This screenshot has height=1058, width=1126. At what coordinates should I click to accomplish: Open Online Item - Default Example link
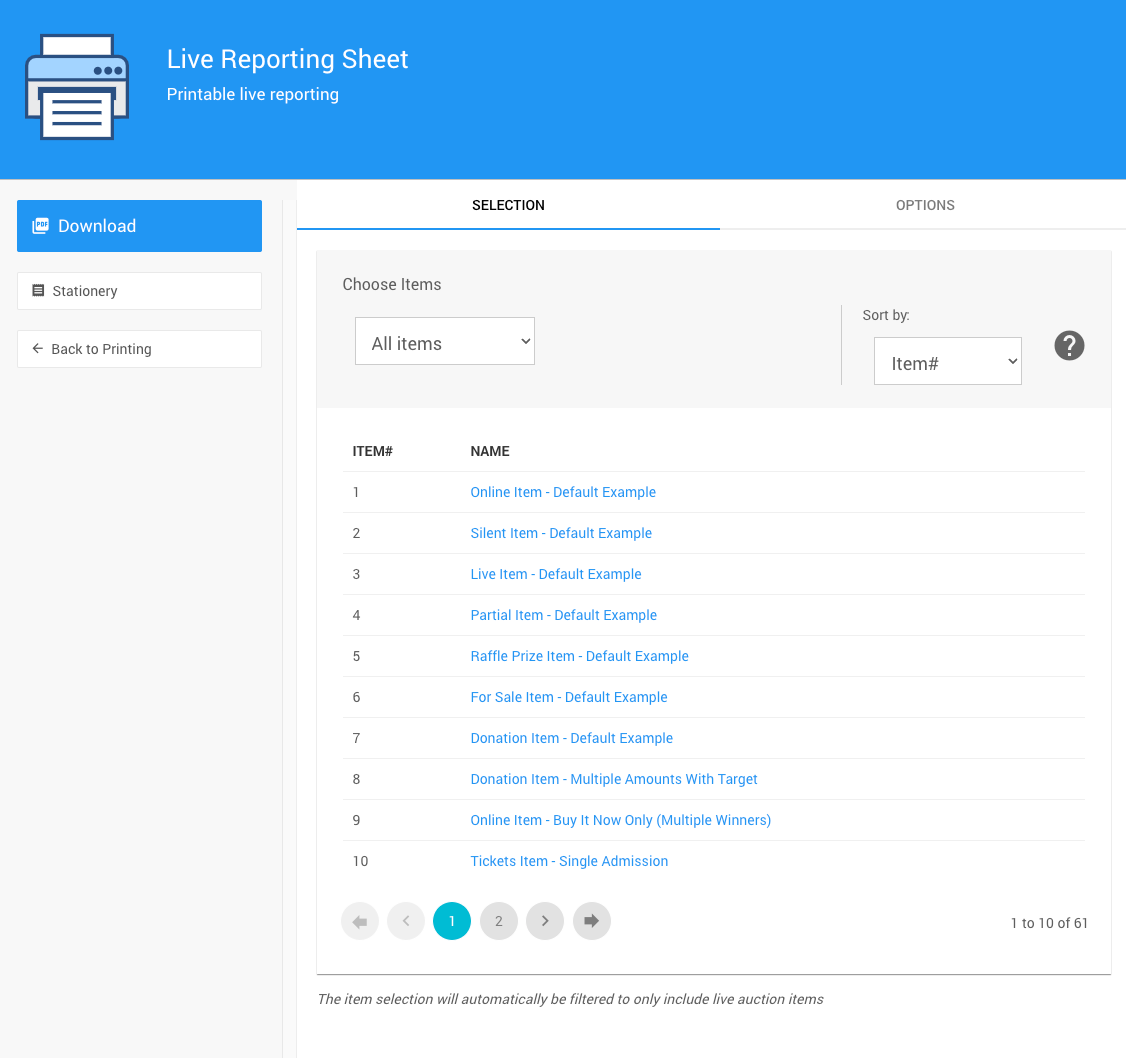[563, 492]
